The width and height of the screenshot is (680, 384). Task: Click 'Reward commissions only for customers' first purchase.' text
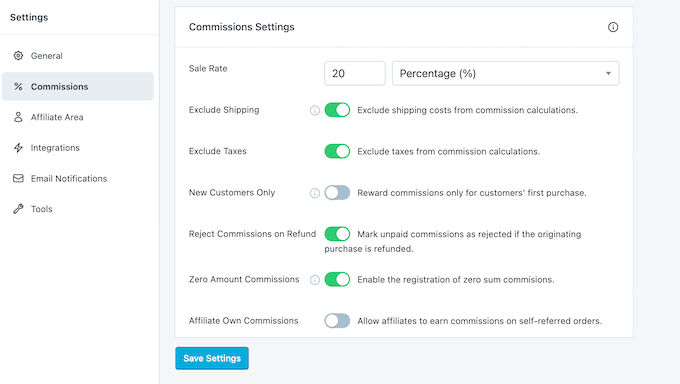click(x=471, y=193)
